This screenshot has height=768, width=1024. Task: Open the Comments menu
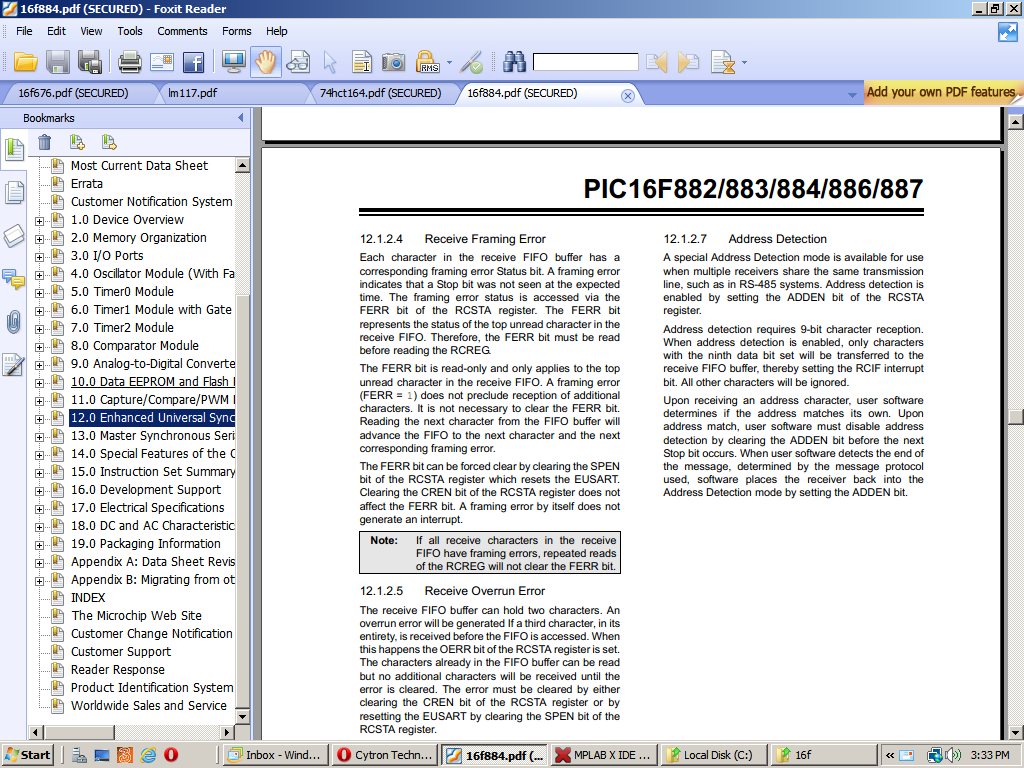point(182,31)
